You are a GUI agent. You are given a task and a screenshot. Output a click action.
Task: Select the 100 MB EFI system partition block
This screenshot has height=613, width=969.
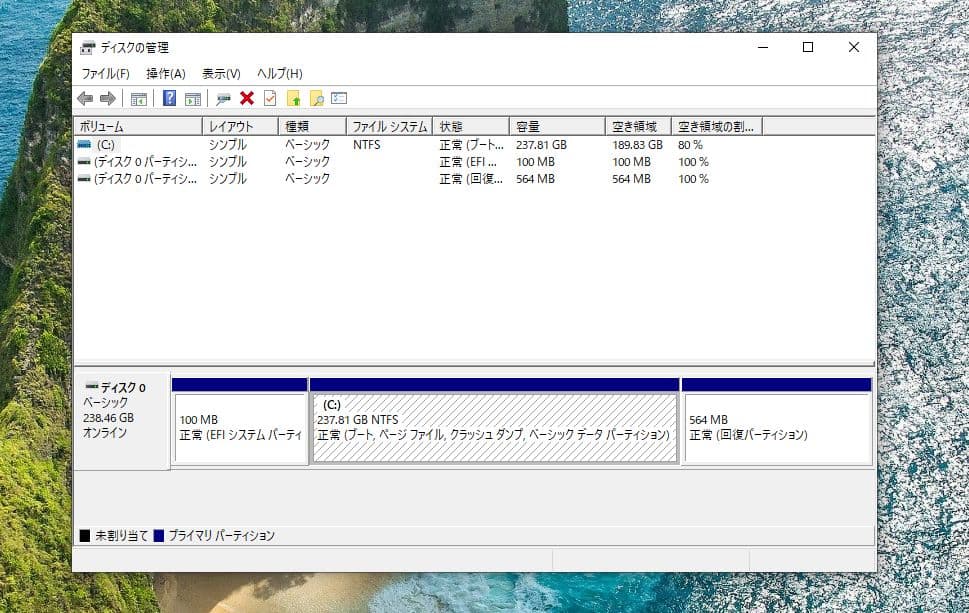[x=239, y=425]
